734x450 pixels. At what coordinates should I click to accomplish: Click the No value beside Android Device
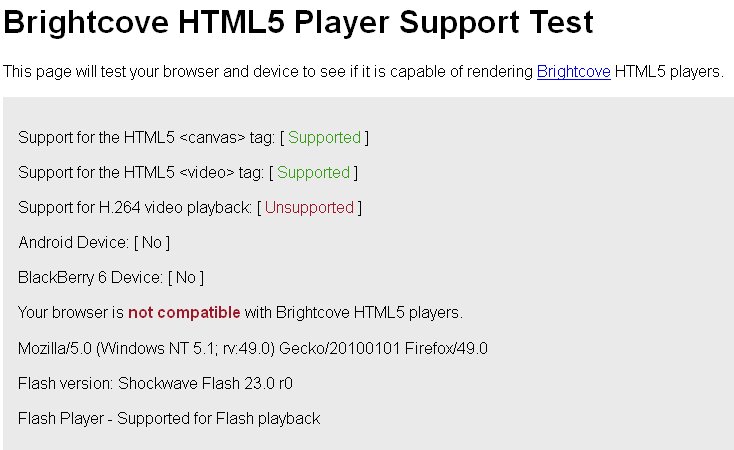pyautogui.click(x=152, y=243)
